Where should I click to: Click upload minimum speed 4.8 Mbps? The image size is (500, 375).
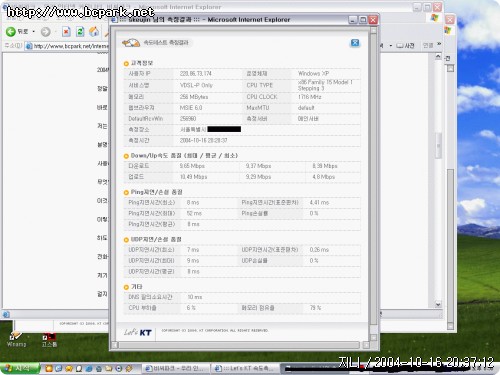323,177
